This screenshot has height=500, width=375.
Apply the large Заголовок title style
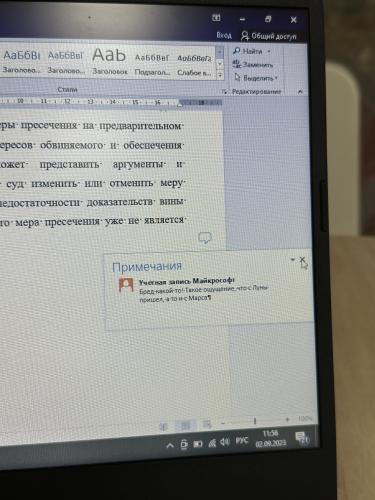coord(110,61)
